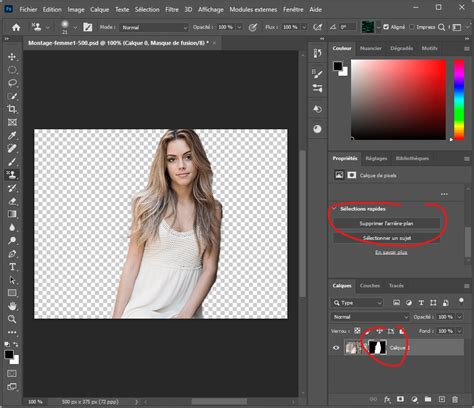This screenshot has height=408, width=474.
Task: Select the Hand tool
Action: pyautogui.click(x=12, y=306)
